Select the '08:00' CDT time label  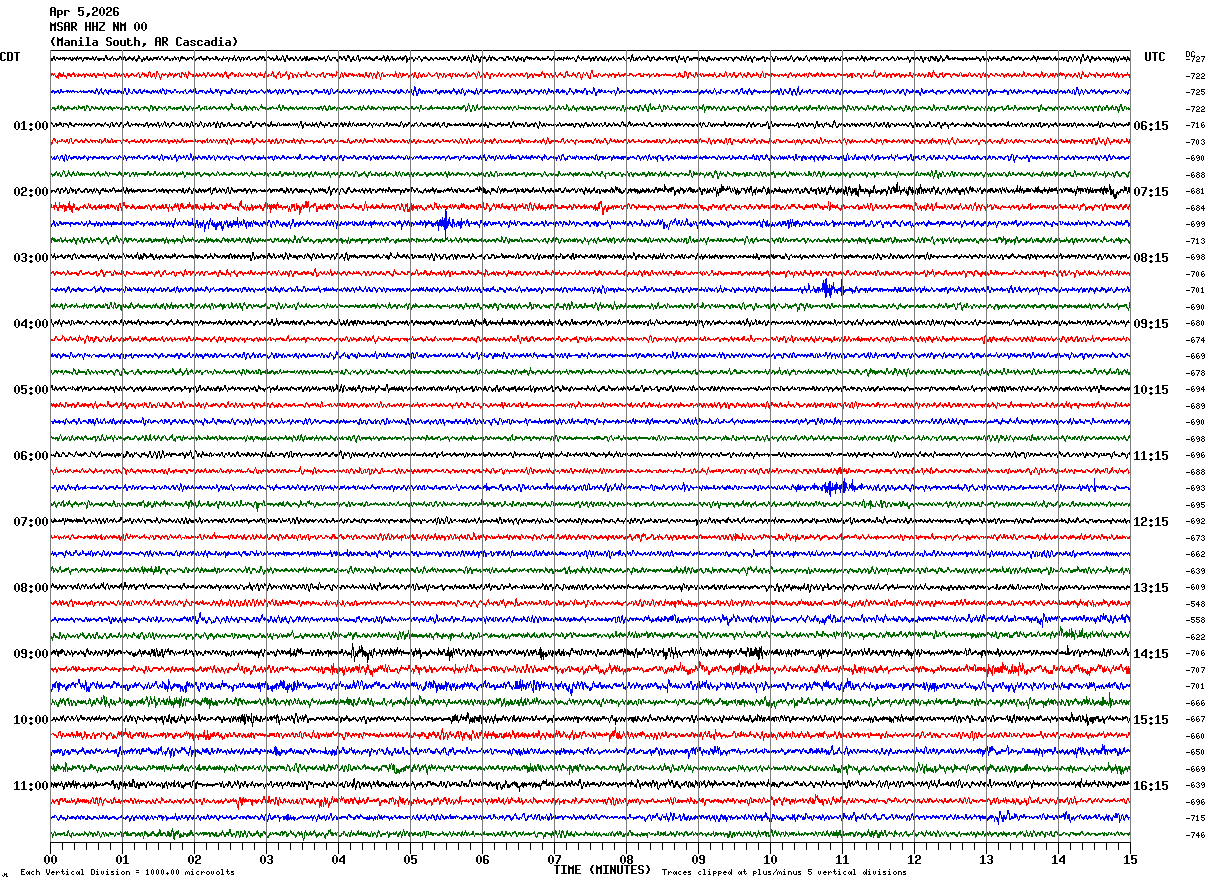coord(31,588)
